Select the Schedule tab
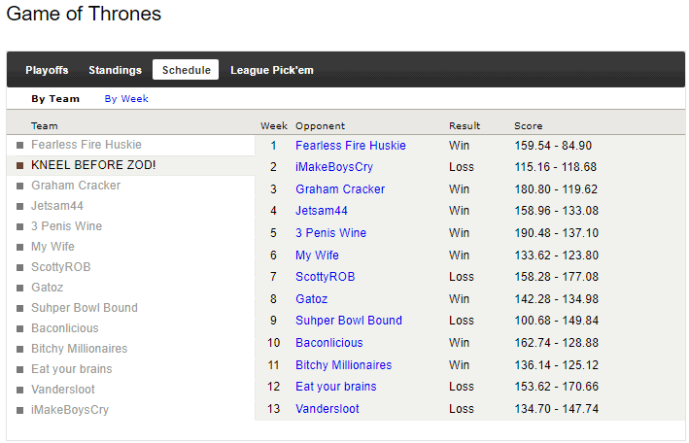689x443 pixels. click(186, 70)
